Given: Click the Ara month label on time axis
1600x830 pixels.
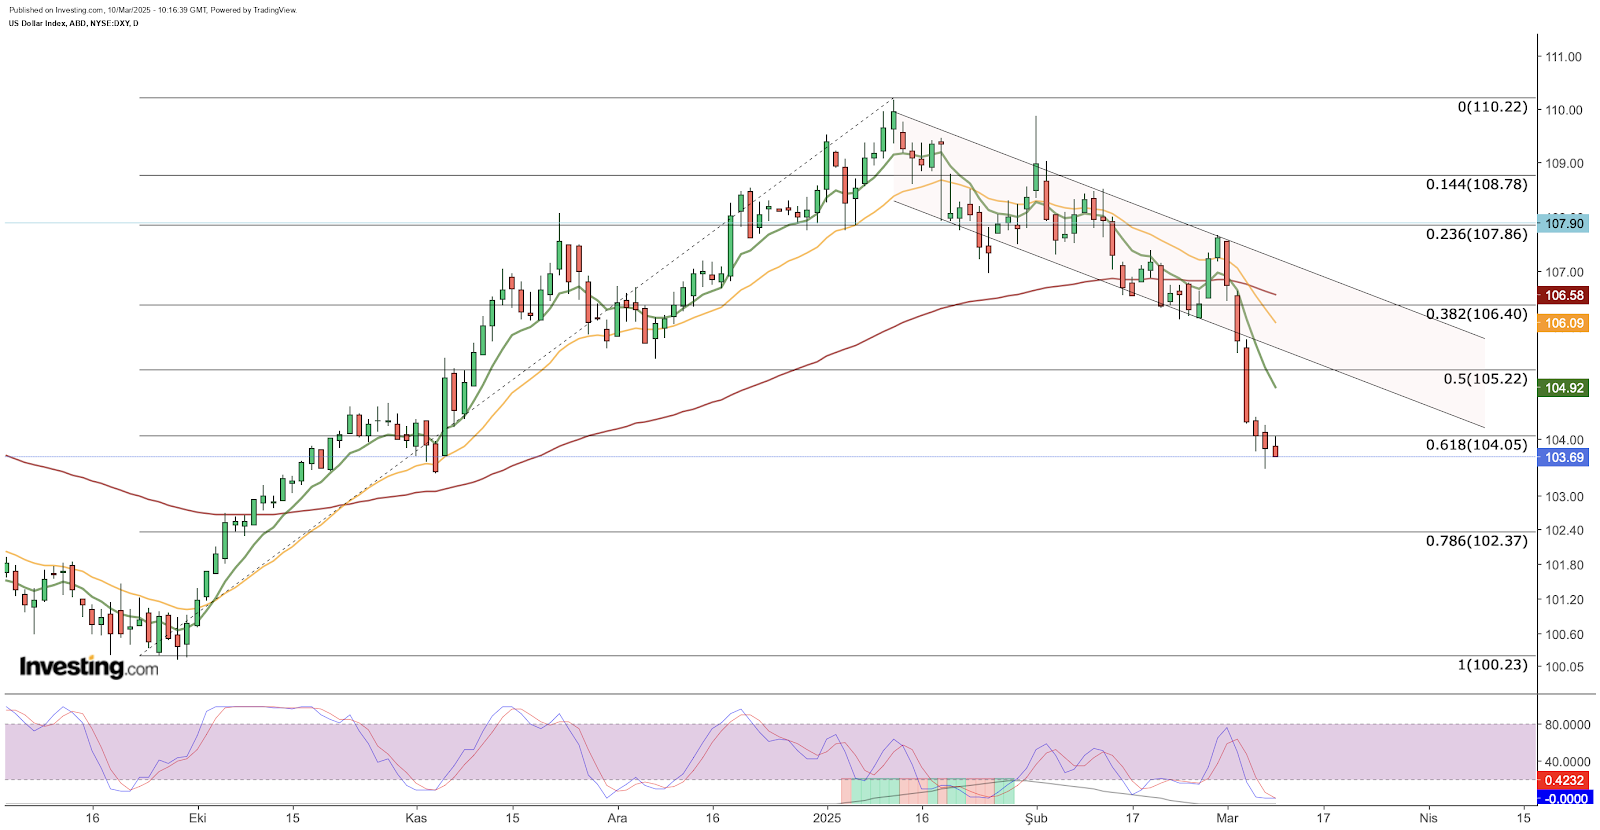Looking at the screenshot, I should (x=617, y=818).
